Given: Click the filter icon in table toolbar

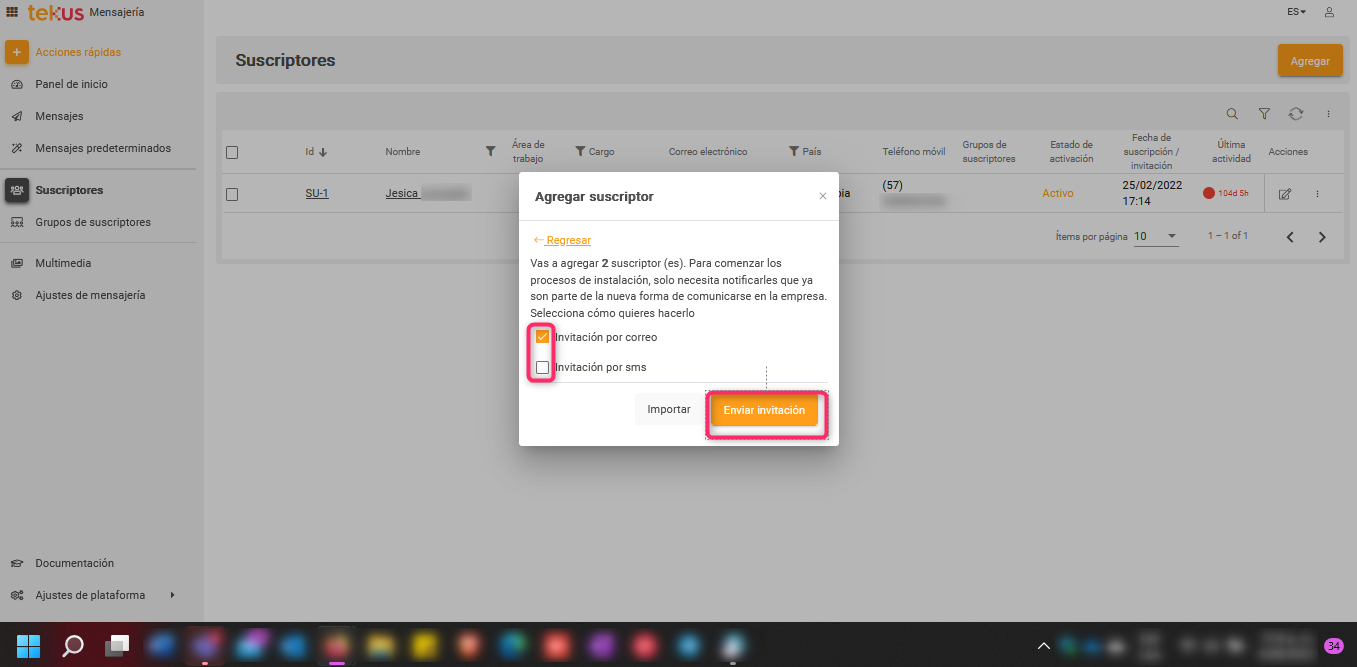Looking at the screenshot, I should (x=1264, y=114).
